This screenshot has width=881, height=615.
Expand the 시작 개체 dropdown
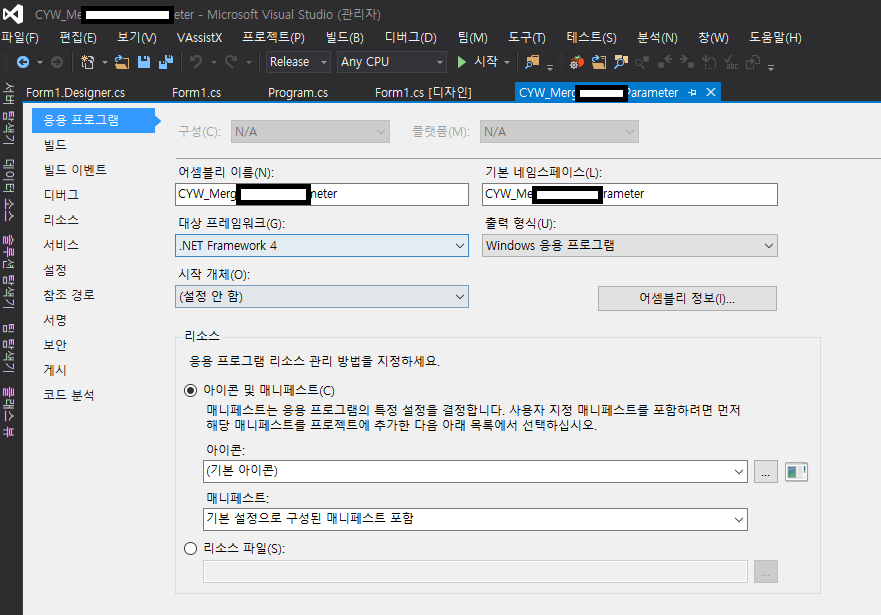tap(322, 297)
